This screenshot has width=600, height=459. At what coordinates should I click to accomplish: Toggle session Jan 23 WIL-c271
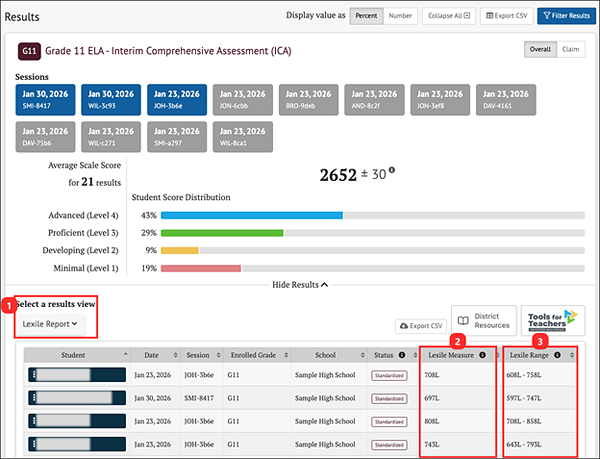tap(111, 137)
